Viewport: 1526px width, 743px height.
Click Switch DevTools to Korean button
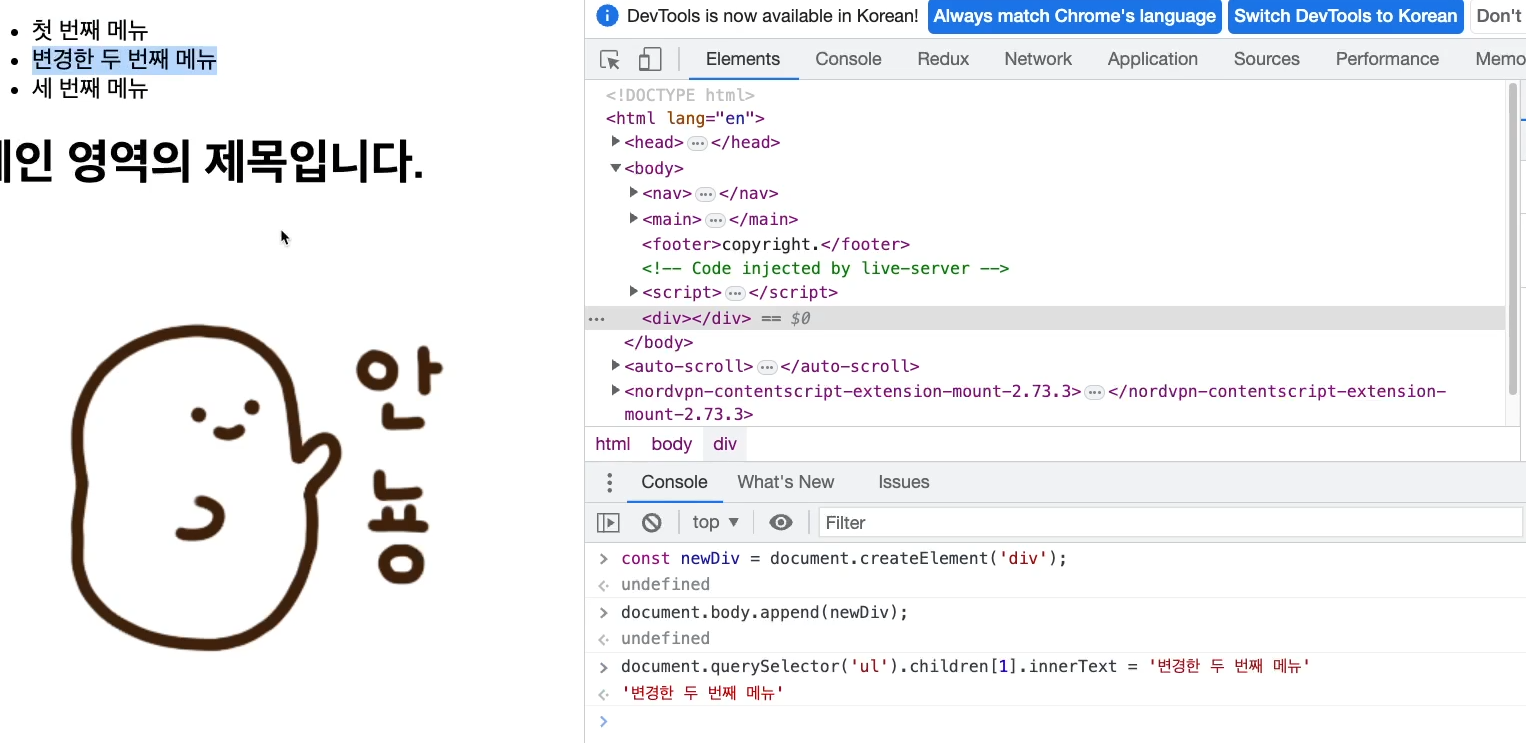coord(1345,16)
